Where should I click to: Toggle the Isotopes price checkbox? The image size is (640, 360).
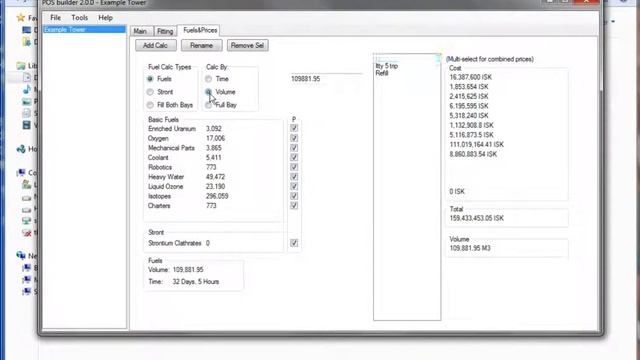coord(294,196)
